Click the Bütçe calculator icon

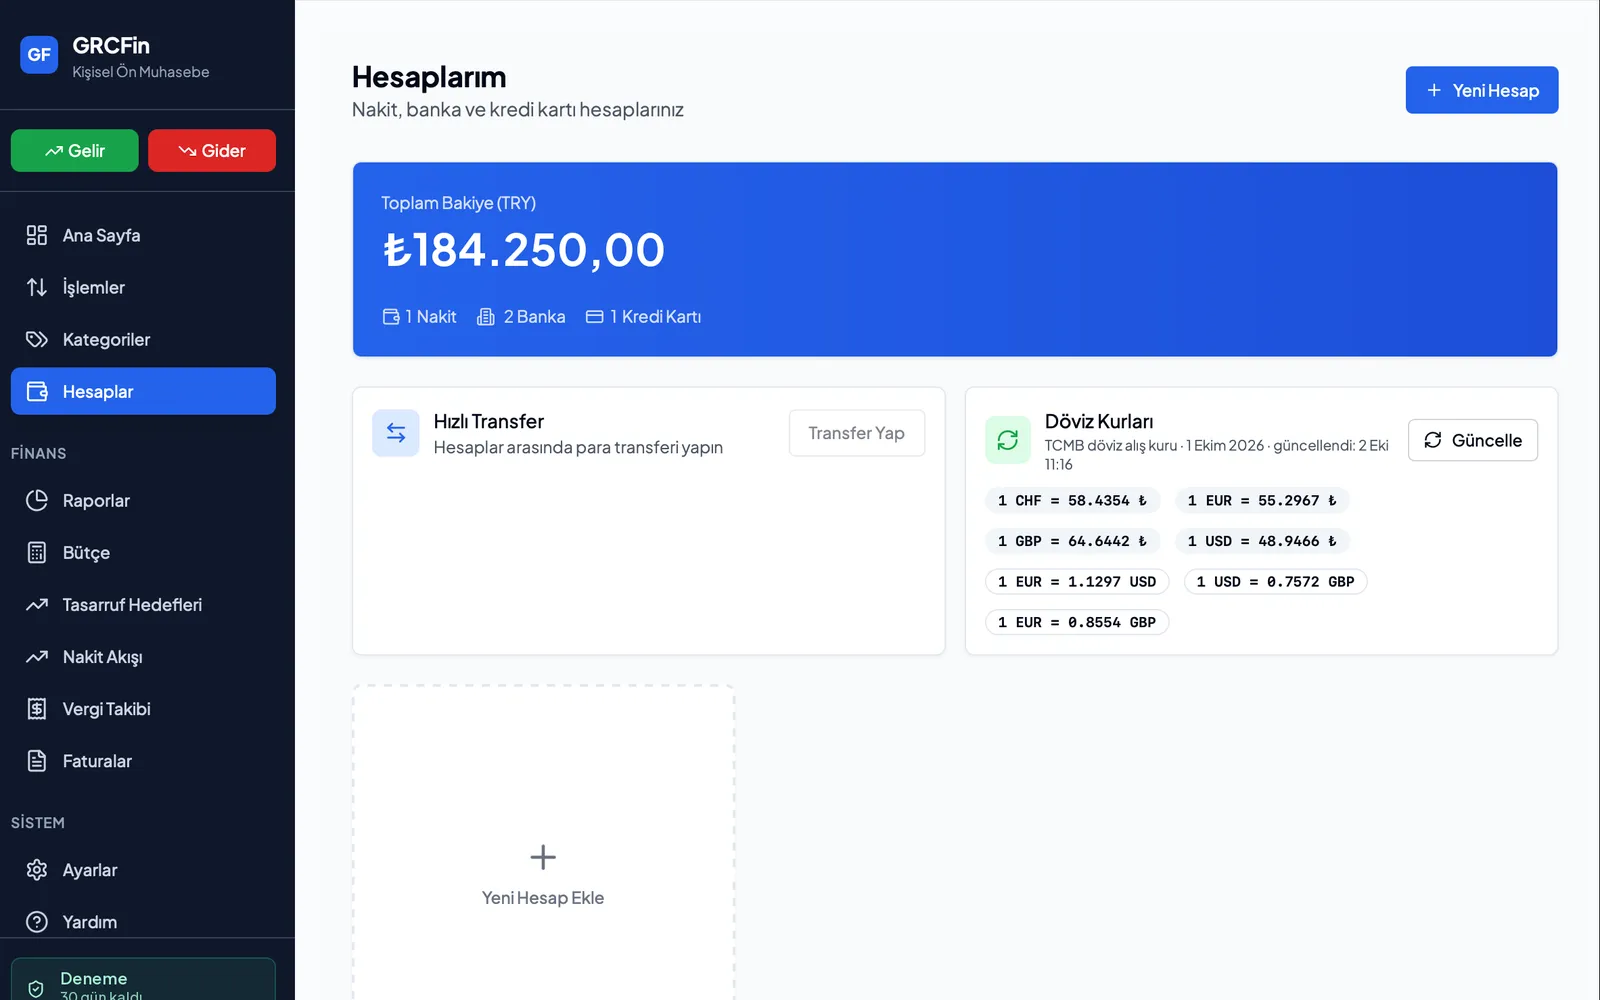point(37,552)
